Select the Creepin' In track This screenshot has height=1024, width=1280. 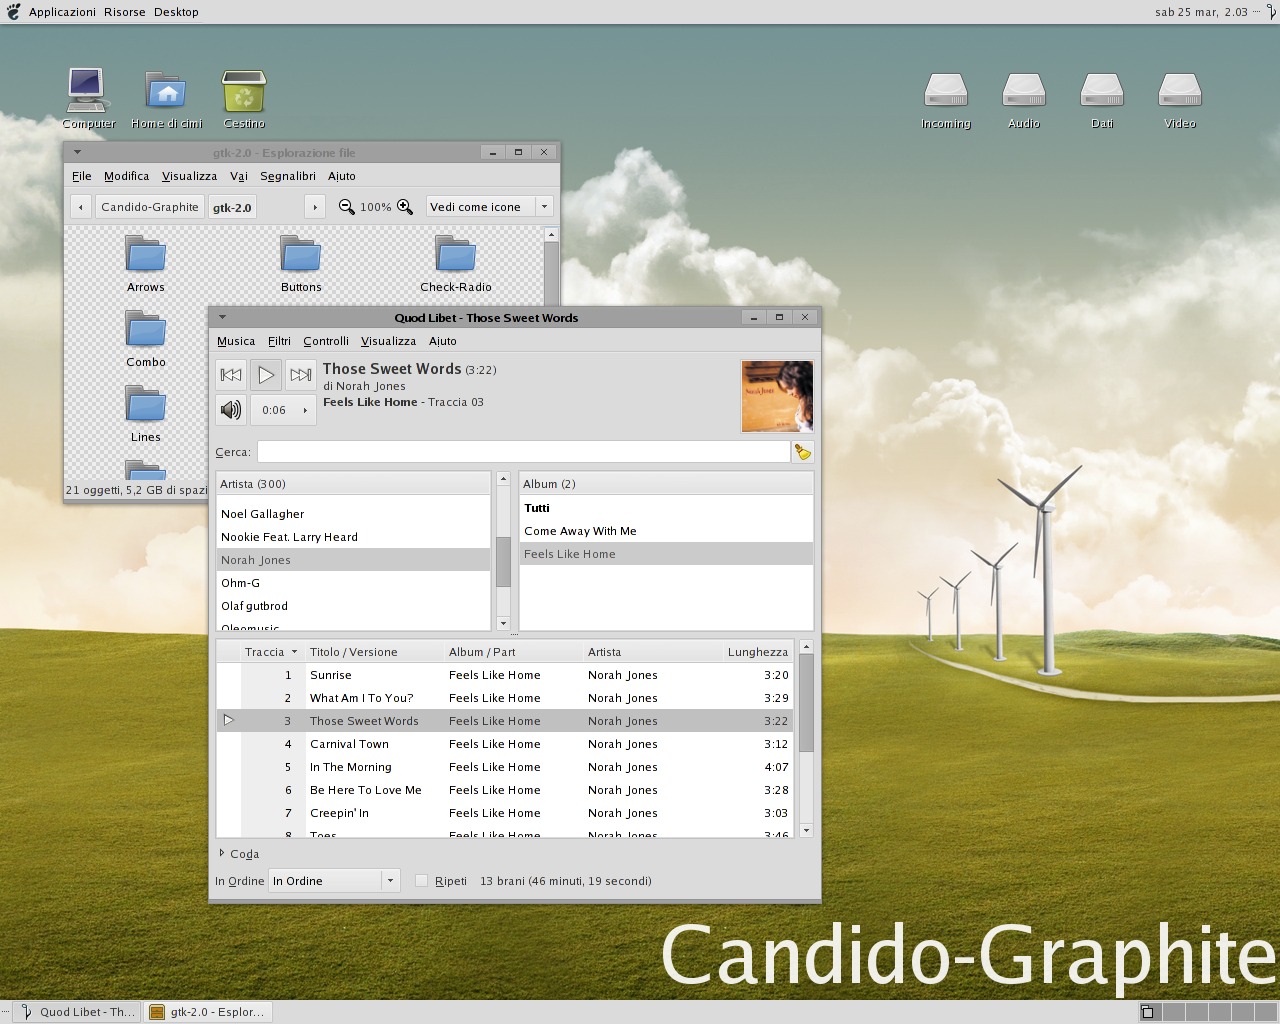[x=505, y=813]
